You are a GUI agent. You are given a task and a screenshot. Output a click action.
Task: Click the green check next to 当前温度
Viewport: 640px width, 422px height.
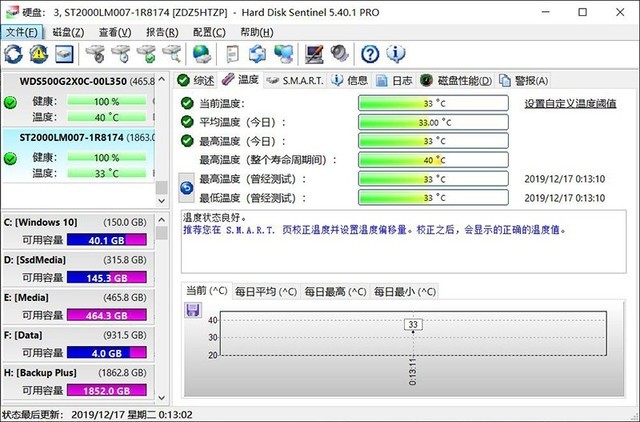[x=187, y=103]
